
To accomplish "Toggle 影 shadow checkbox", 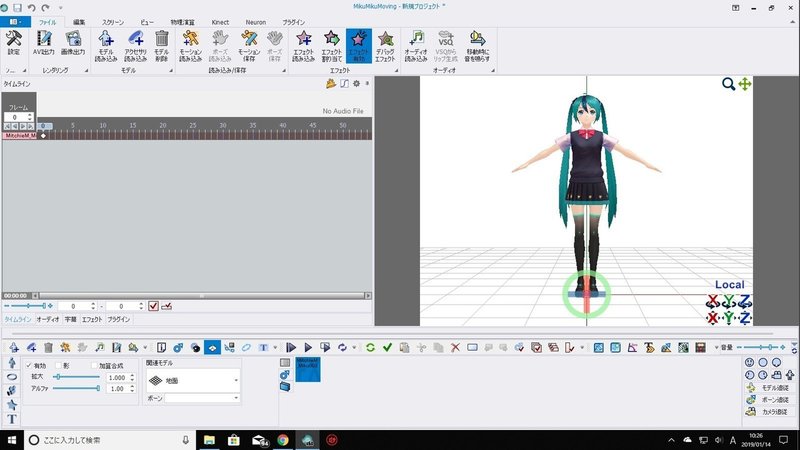I will click(58, 366).
